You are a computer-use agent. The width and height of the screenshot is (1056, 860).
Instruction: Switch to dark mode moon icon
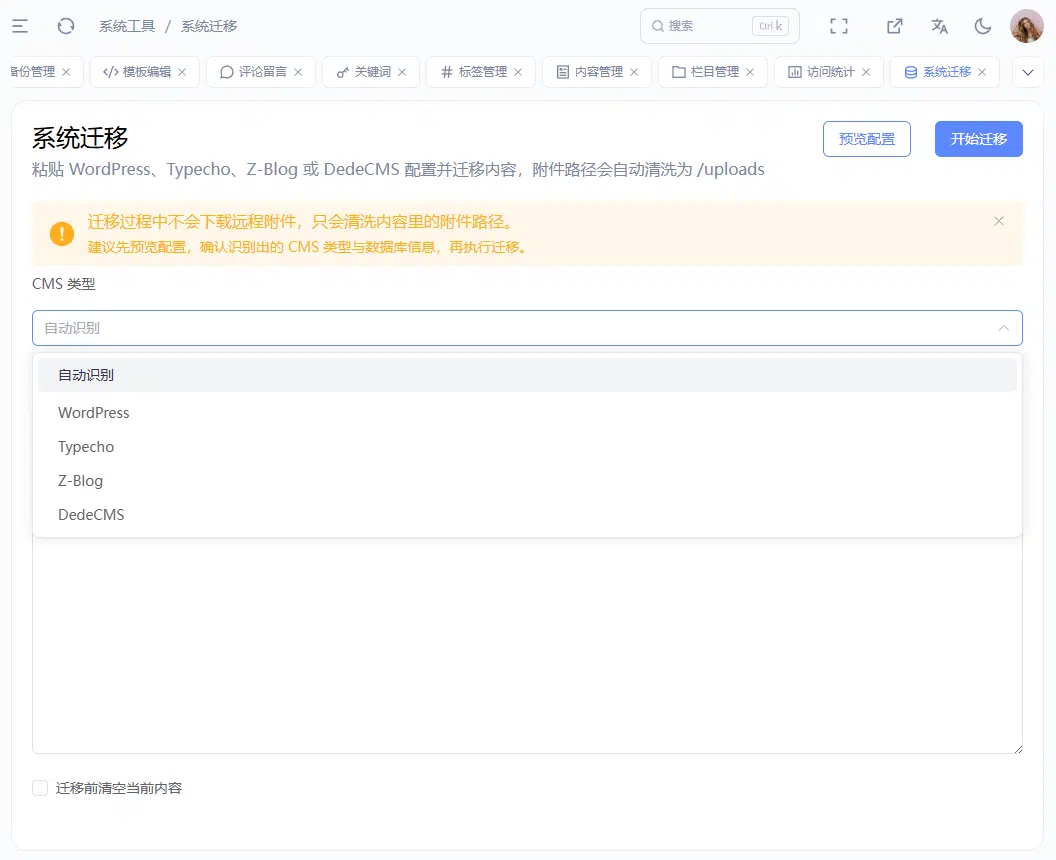point(983,26)
